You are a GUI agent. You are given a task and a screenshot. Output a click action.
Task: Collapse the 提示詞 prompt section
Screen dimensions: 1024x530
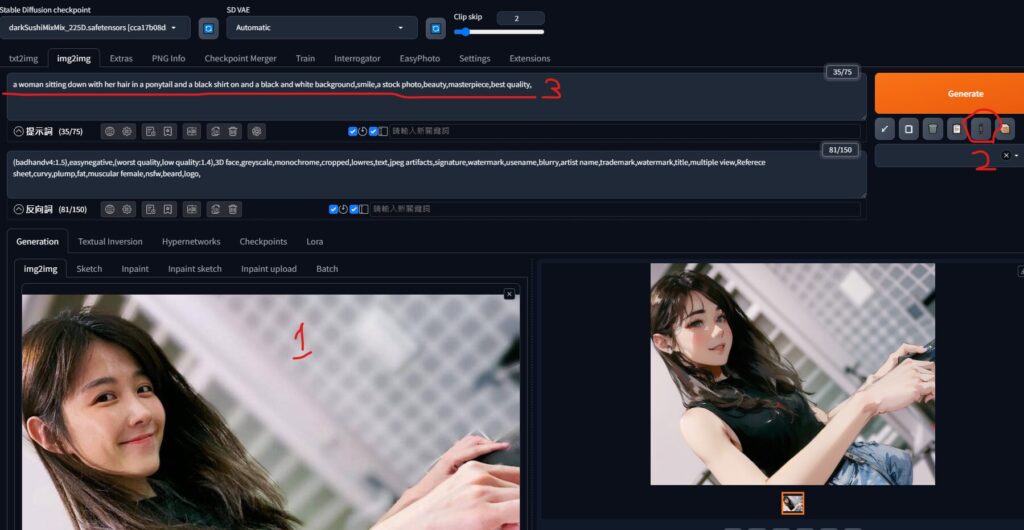pos(19,131)
